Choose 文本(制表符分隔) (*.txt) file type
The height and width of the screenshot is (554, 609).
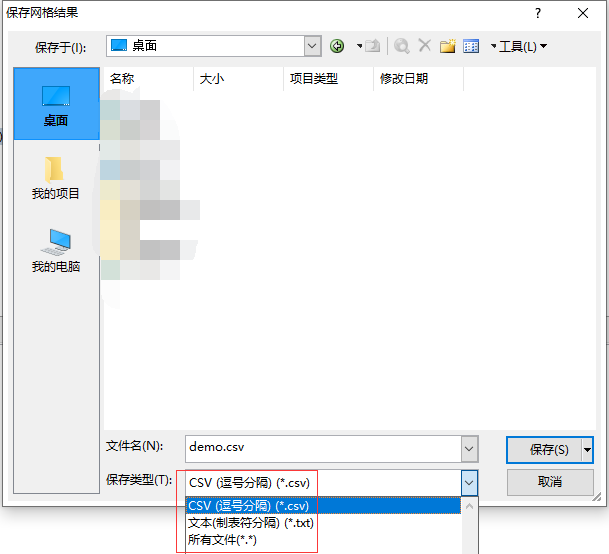pos(323,523)
